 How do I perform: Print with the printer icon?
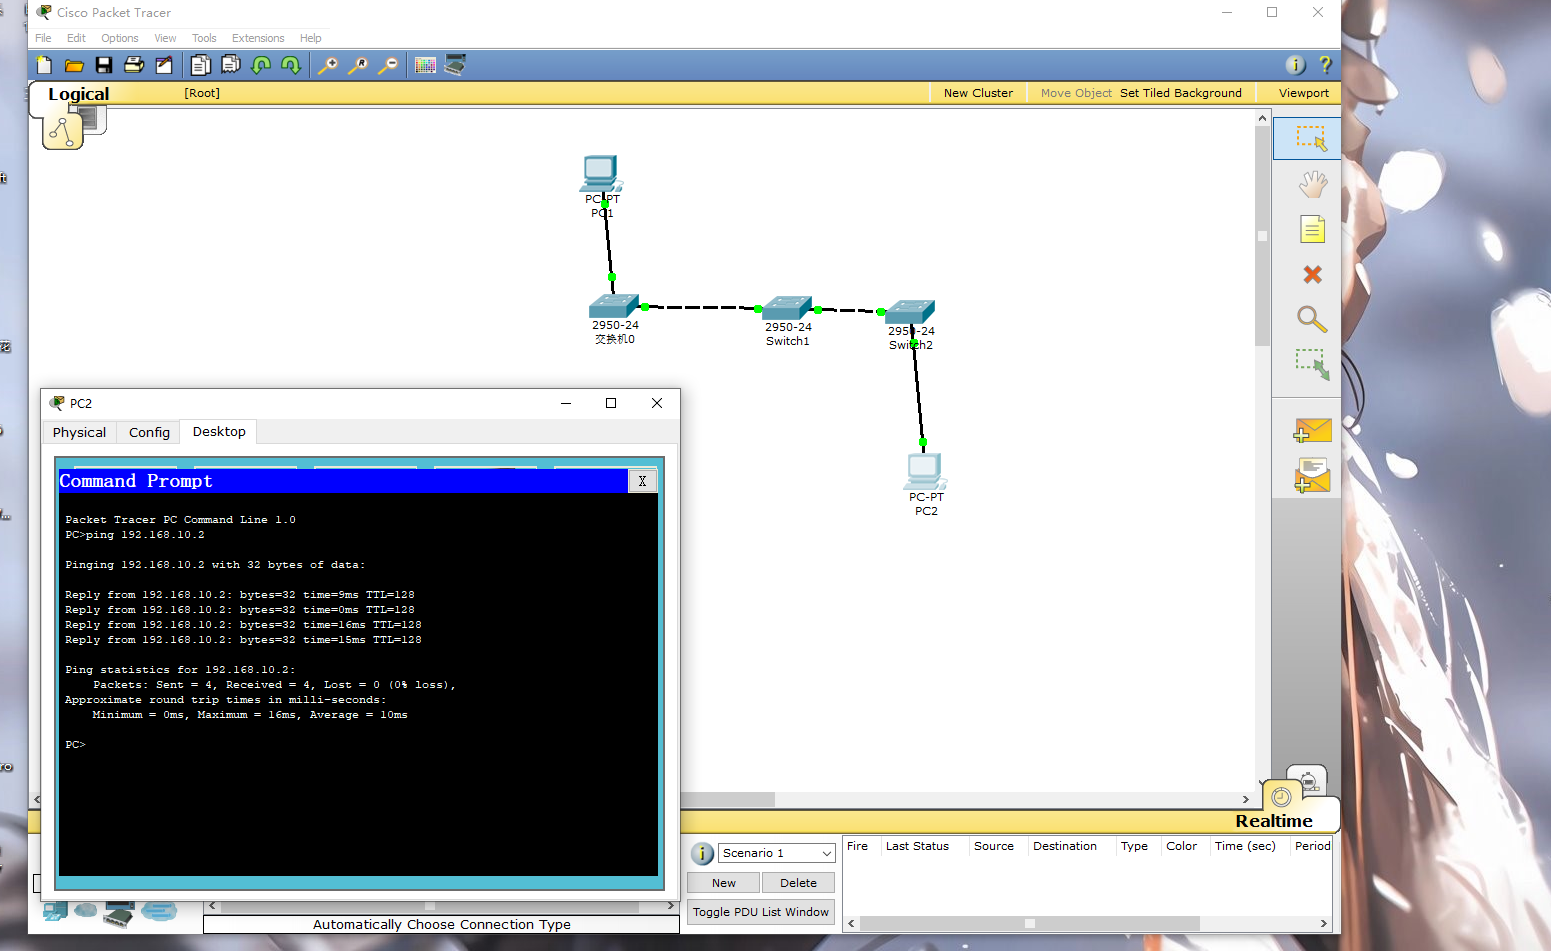click(134, 65)
